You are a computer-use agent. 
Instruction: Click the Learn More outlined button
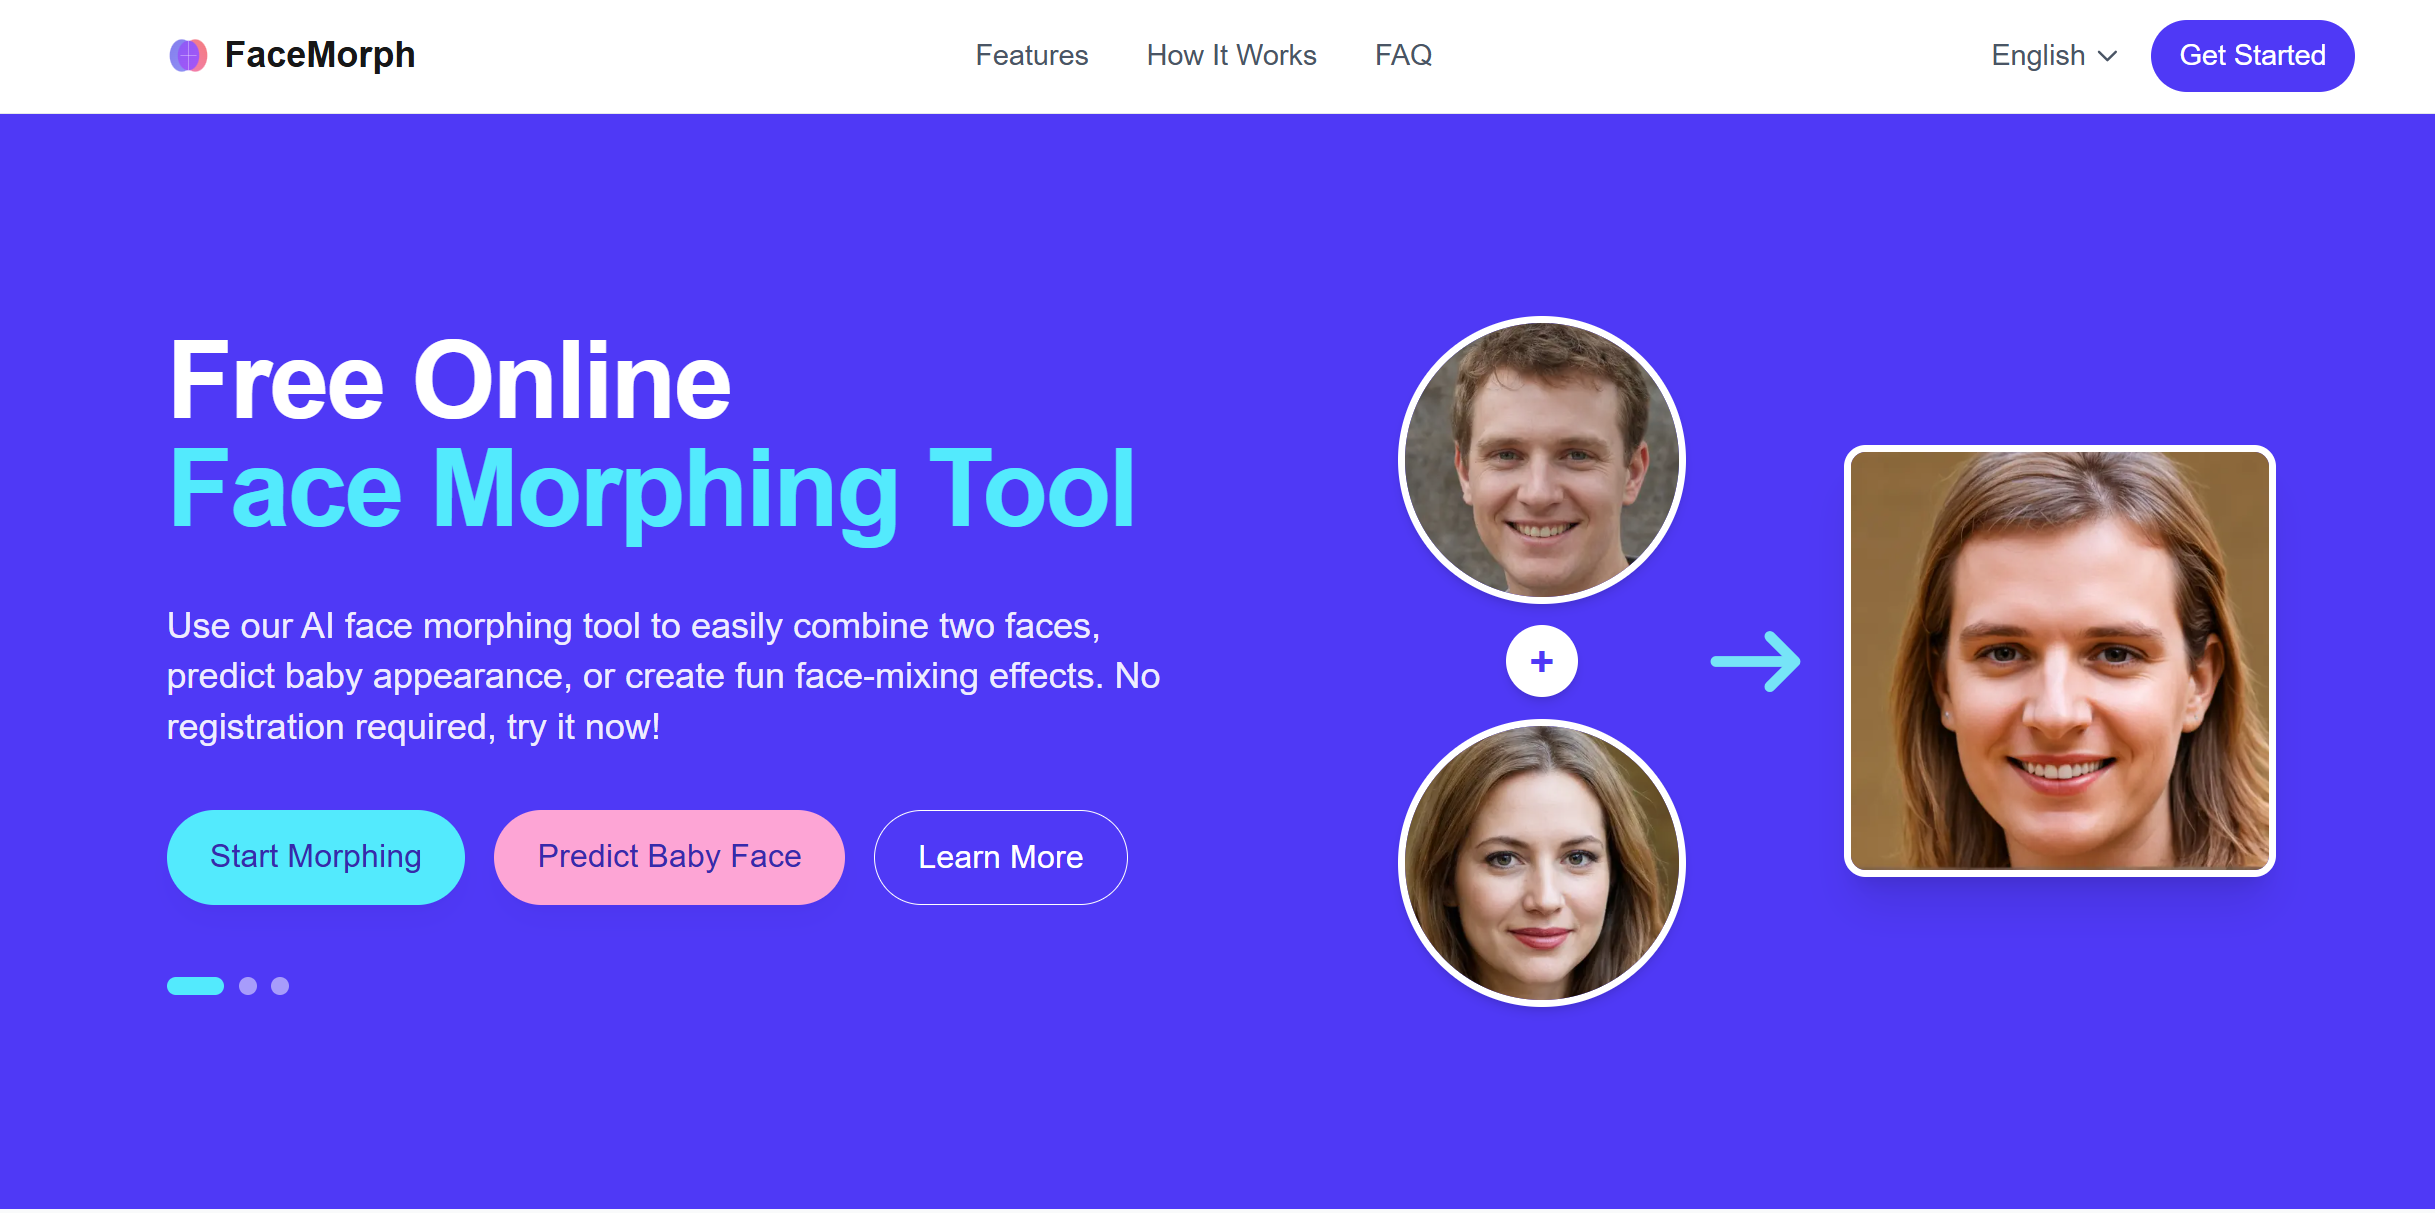tap(1000, 857)
